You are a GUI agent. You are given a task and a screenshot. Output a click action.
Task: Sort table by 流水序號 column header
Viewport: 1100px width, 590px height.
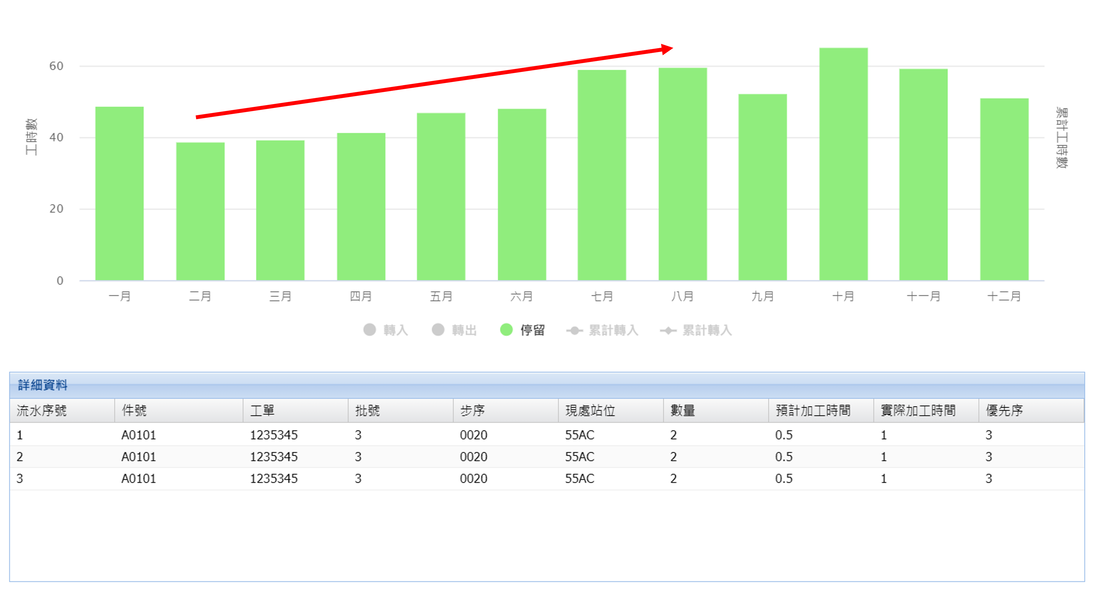[x=62, y=411]
